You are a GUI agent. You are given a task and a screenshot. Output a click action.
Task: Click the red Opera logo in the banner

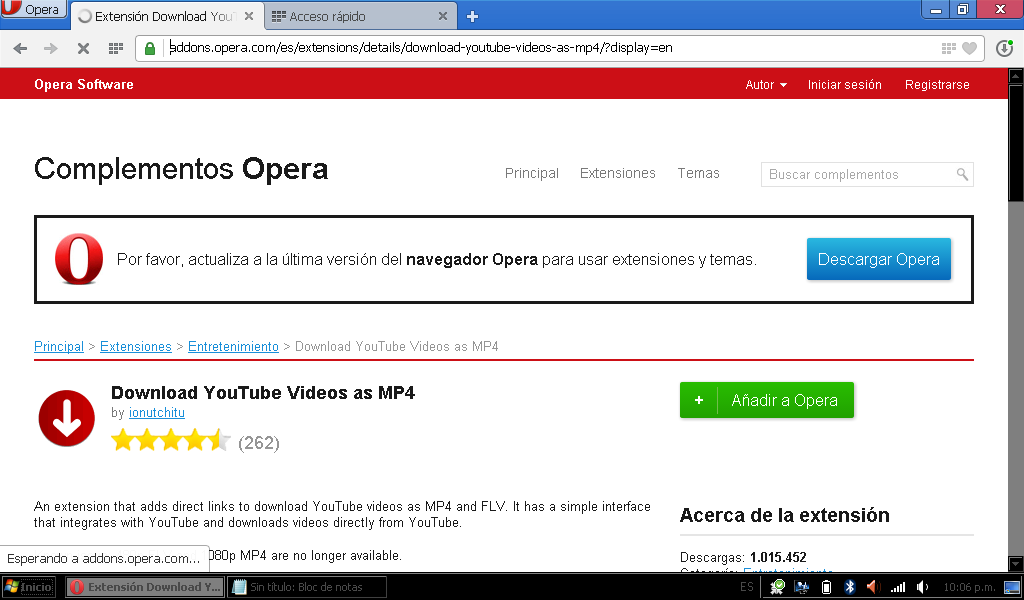click(79, 259)
